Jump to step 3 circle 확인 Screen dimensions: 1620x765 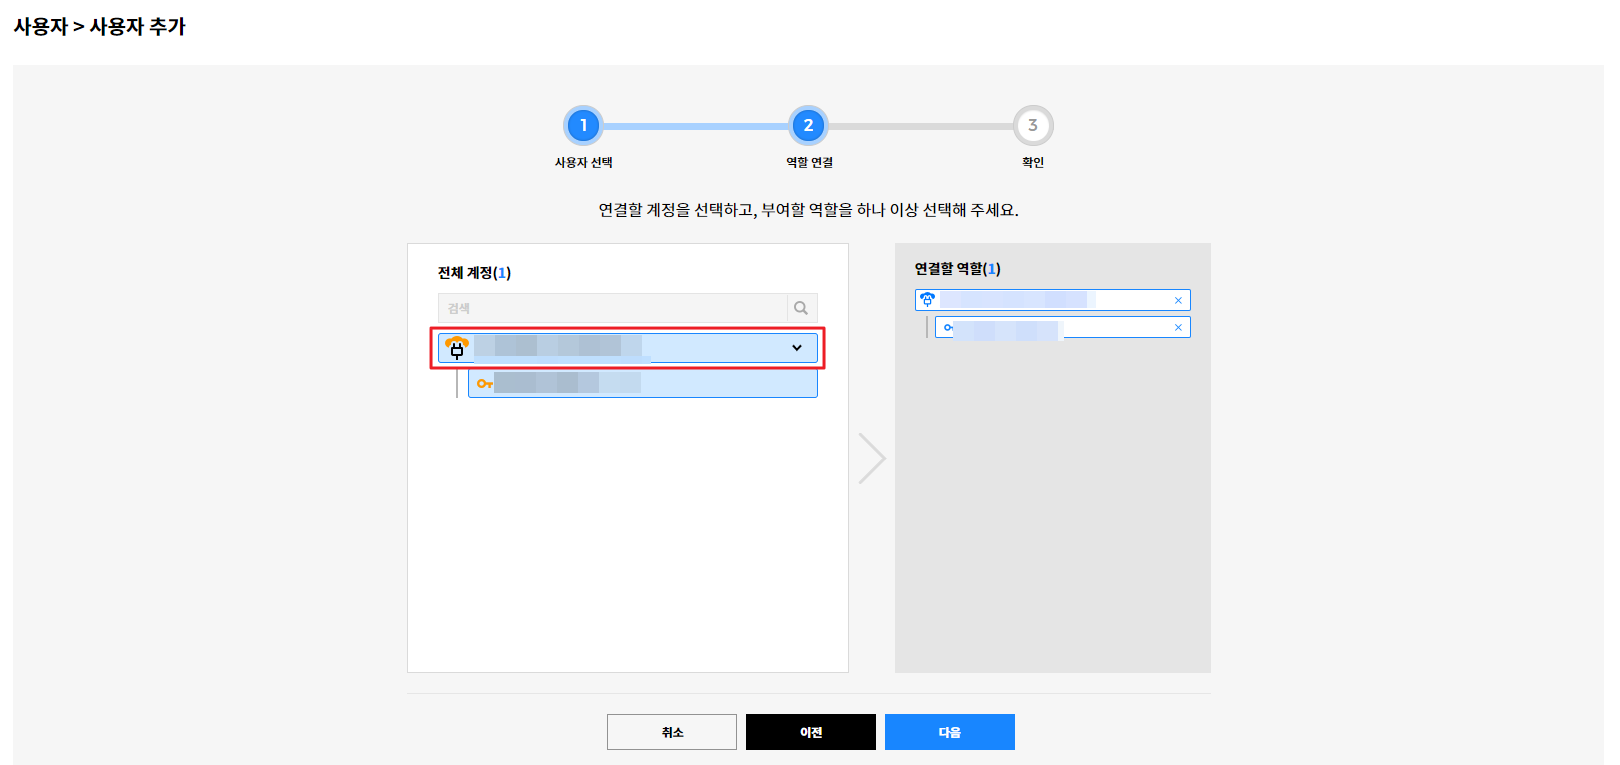(x=1033, y=126)
